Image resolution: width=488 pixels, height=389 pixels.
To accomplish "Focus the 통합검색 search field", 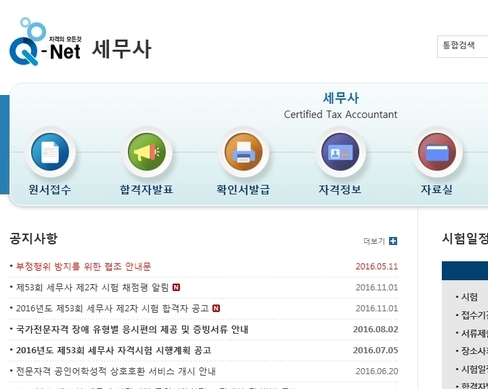I will click(463, 46).
